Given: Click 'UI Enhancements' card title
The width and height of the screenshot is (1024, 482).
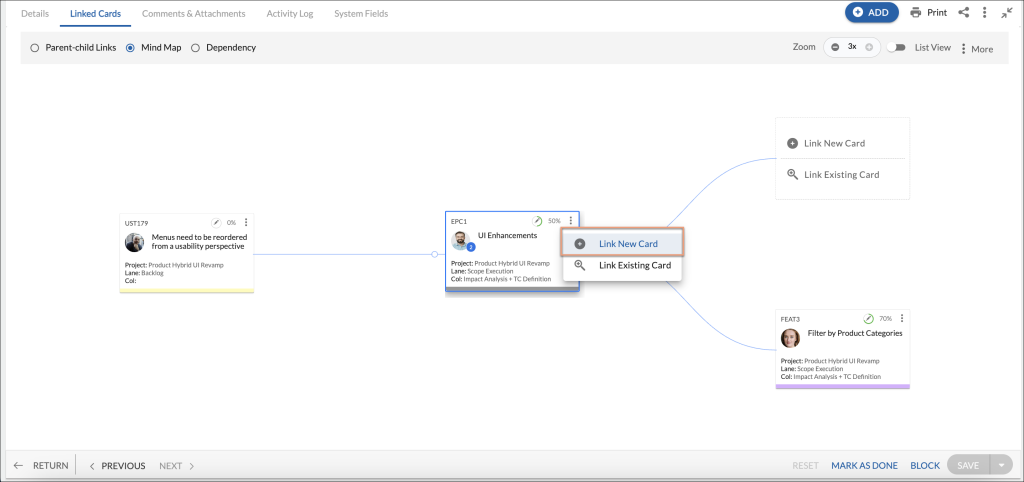Looking at the screenshot, I should click(x=507, y=235).
